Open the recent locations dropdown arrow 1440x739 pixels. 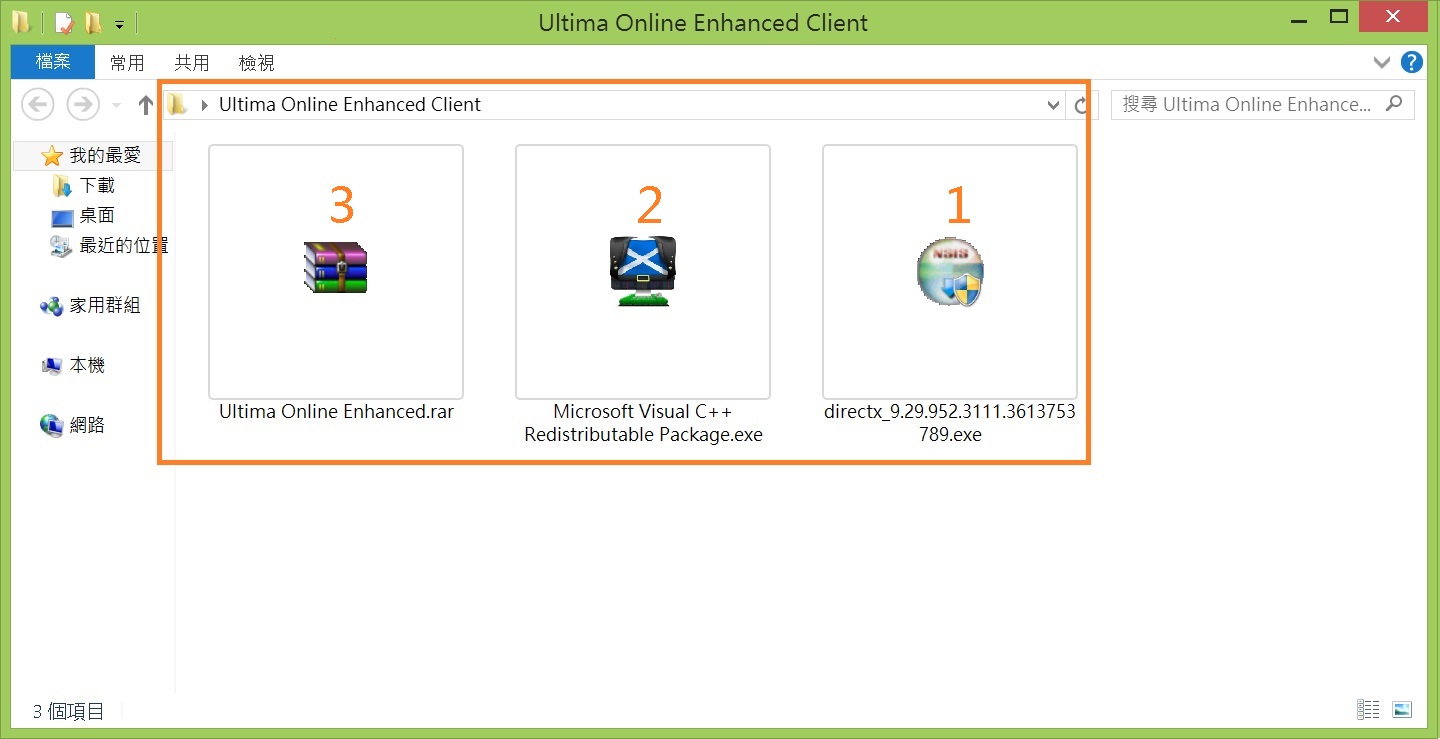116,105
